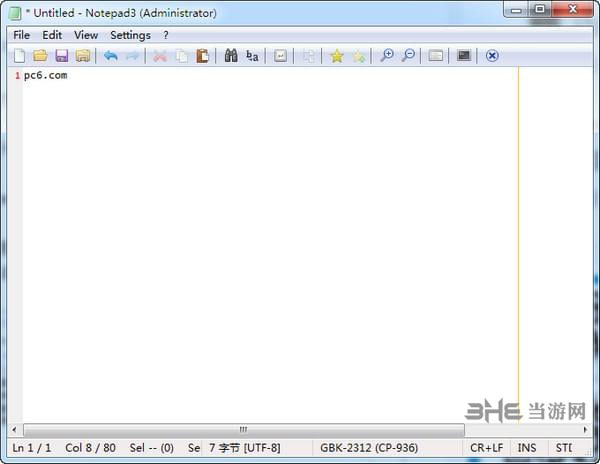Viewport: 600px width, 464px height.
Task: Click the greyed icon before the stars
Action: point(308,56)
